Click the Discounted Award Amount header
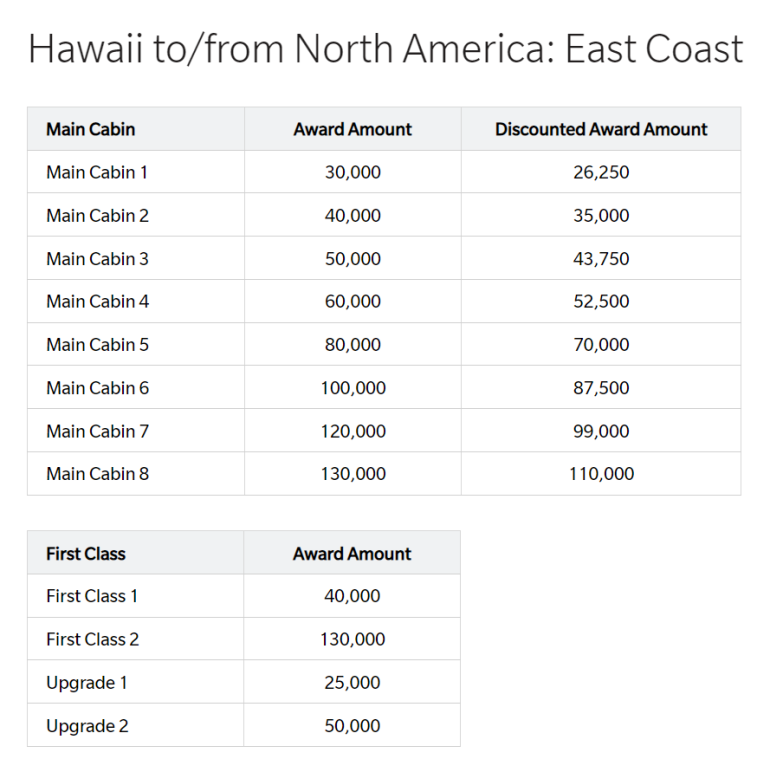 point(600,129)
